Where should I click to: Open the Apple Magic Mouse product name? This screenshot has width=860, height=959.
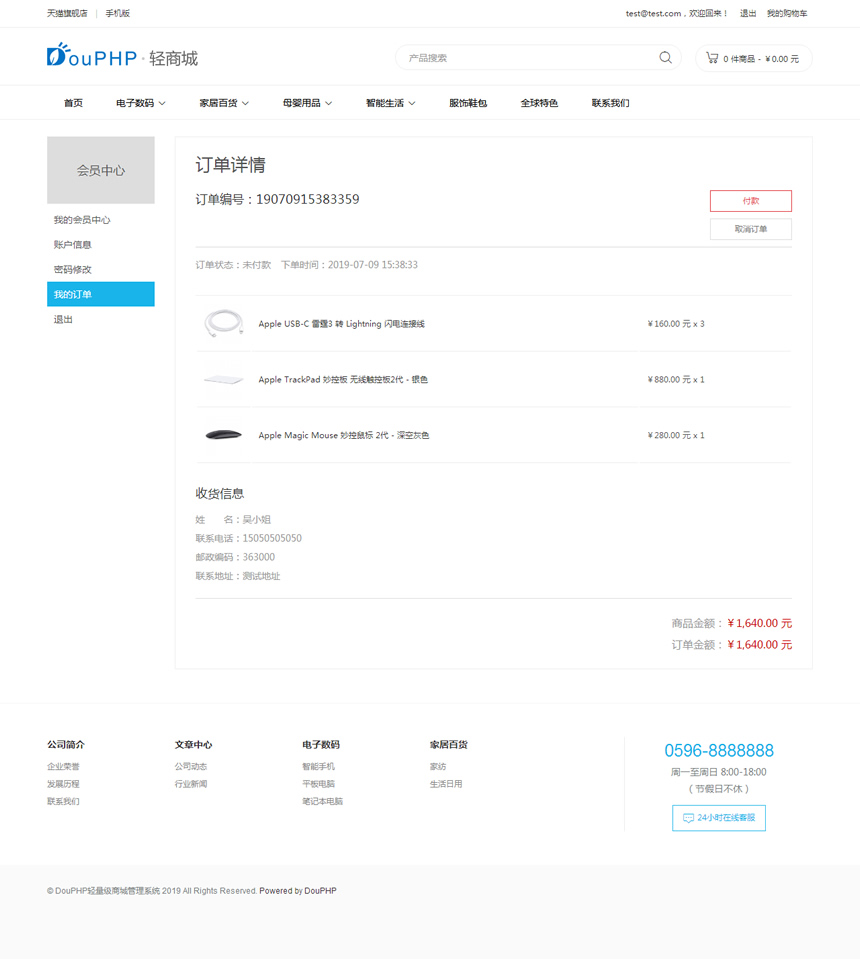point(344,435)
